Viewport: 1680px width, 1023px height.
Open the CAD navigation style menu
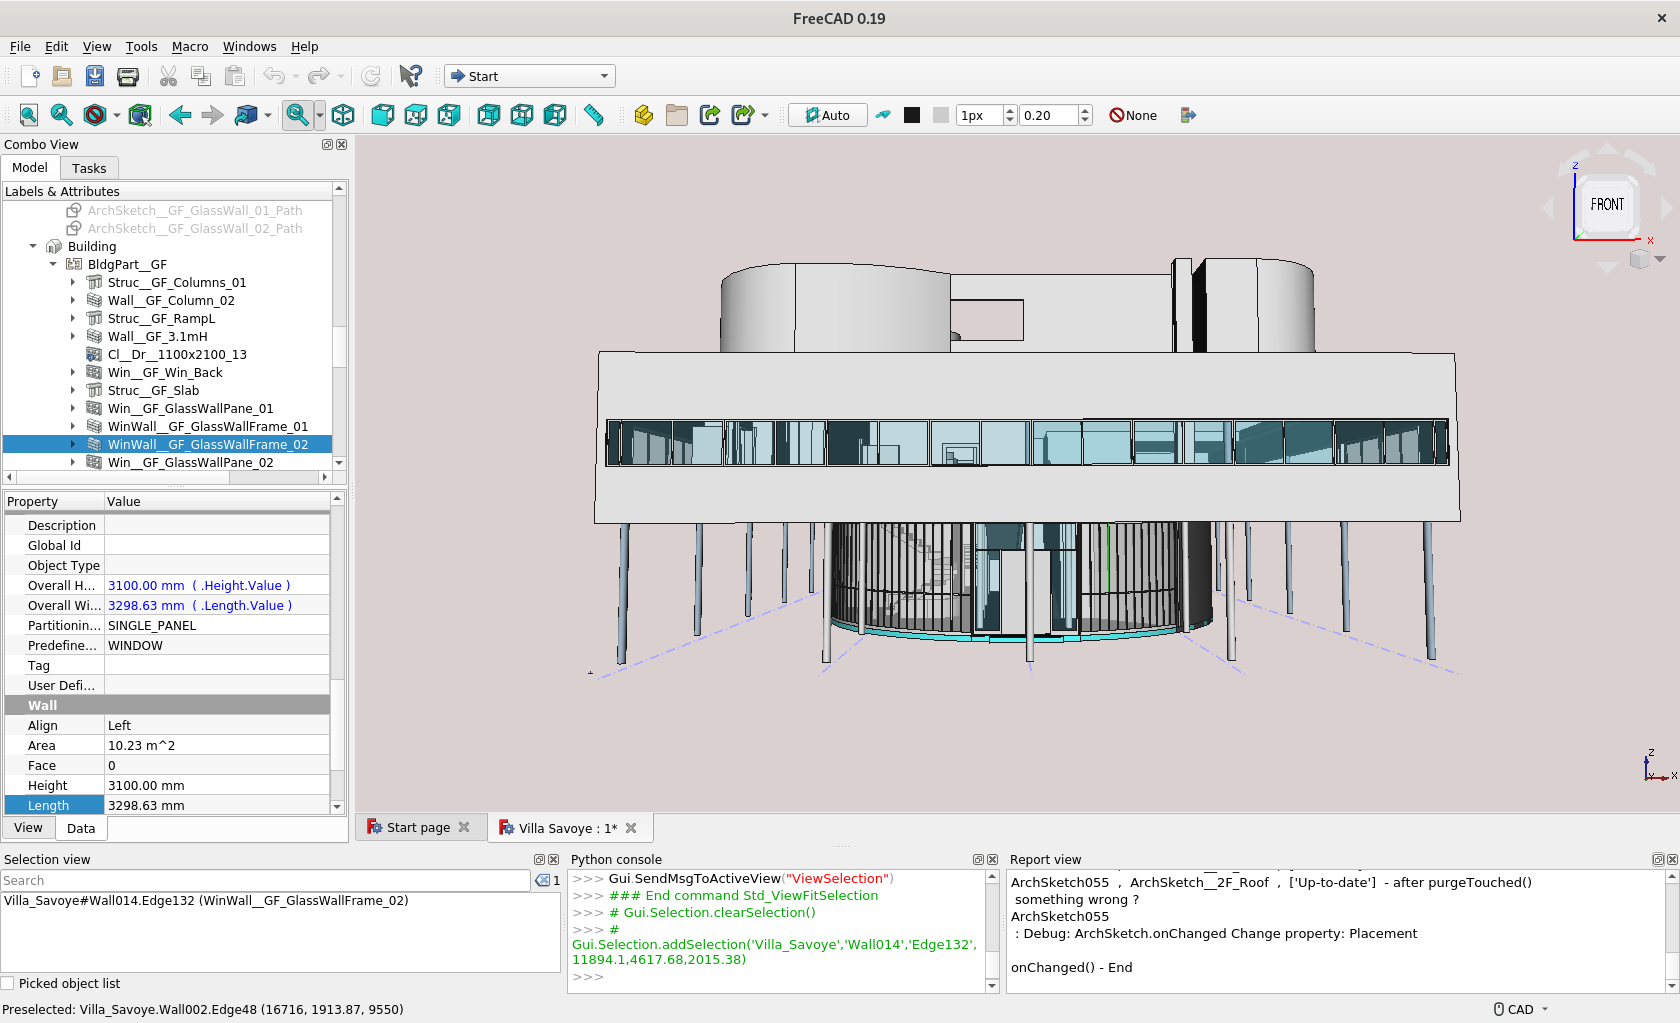(1520, 1010)
